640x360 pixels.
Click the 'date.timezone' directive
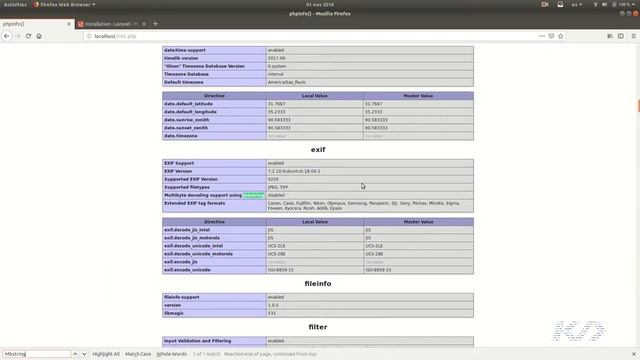pos(181,136)
